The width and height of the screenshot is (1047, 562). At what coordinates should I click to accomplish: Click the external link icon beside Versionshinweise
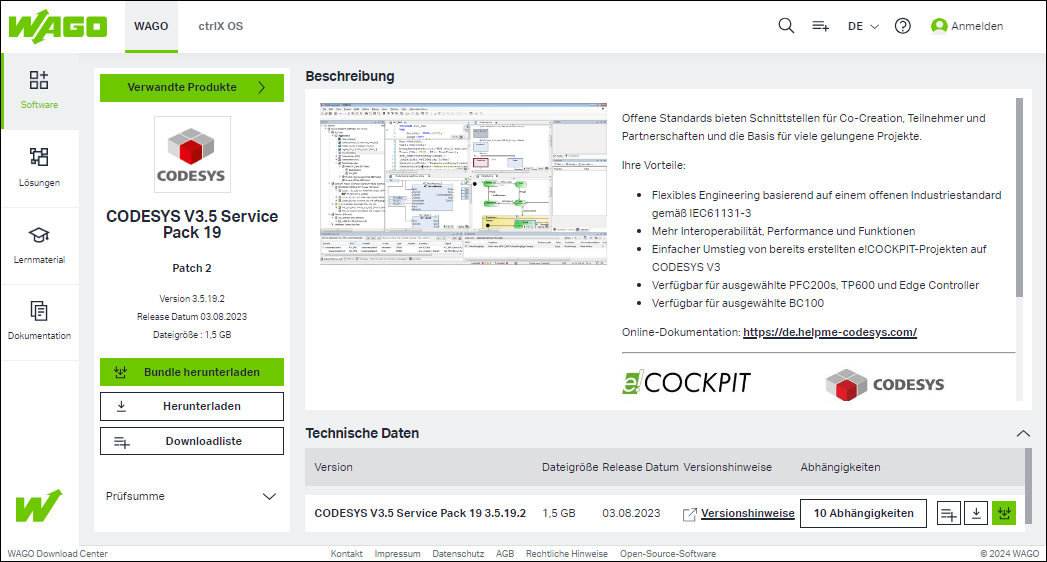(690, 514)
